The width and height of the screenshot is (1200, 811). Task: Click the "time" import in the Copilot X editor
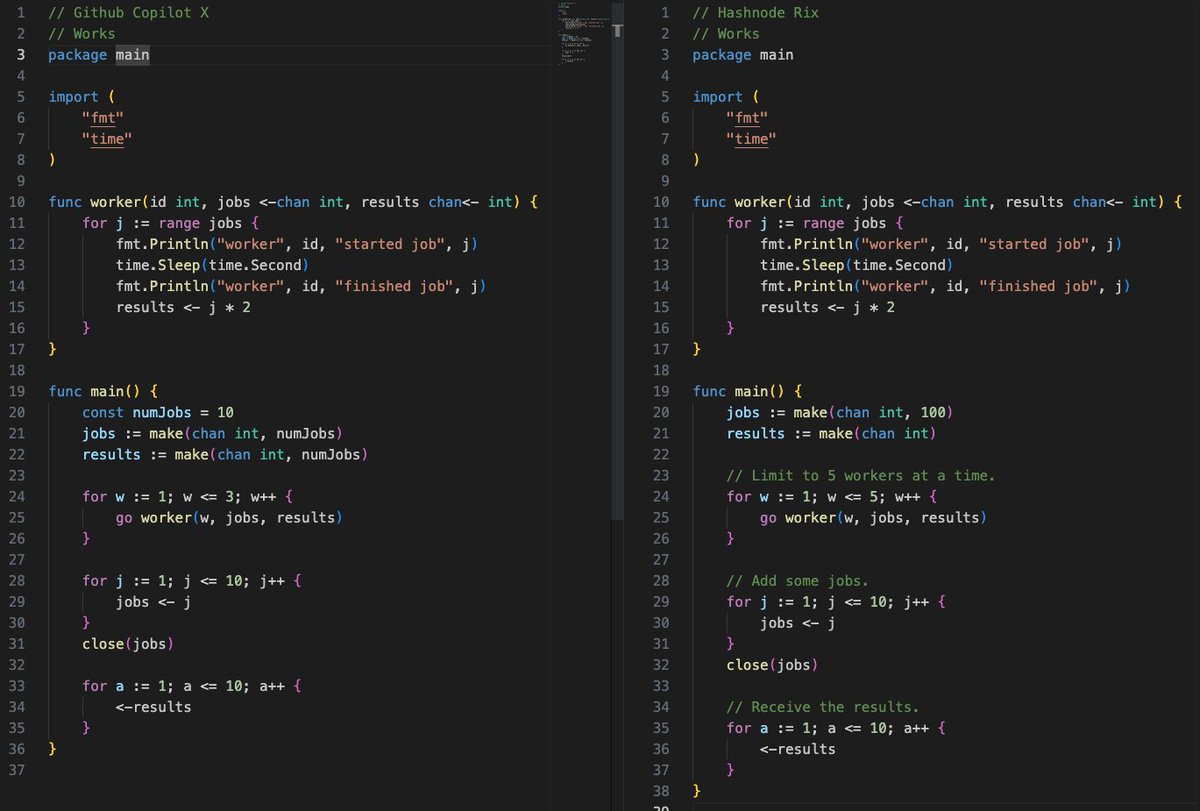point(107,139)
